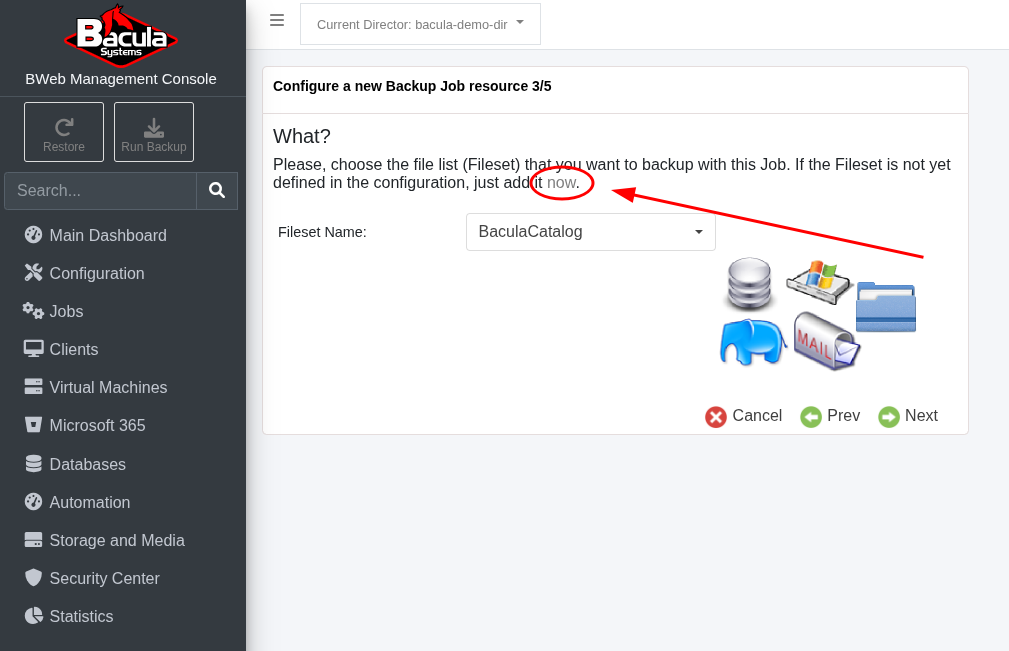The height and width of the screenshot is (651, 1009).
Task: Toggle the hamburger sidebar menu icon
Action: 277,20
